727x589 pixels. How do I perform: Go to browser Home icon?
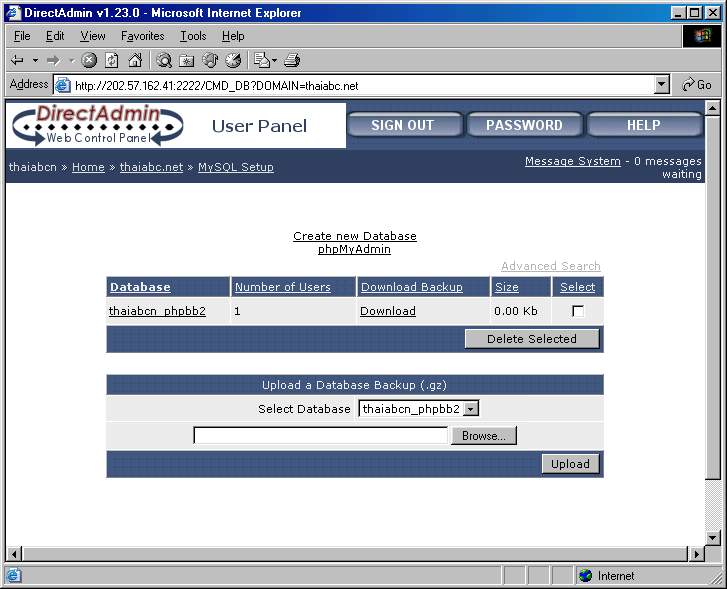(135, 60)
